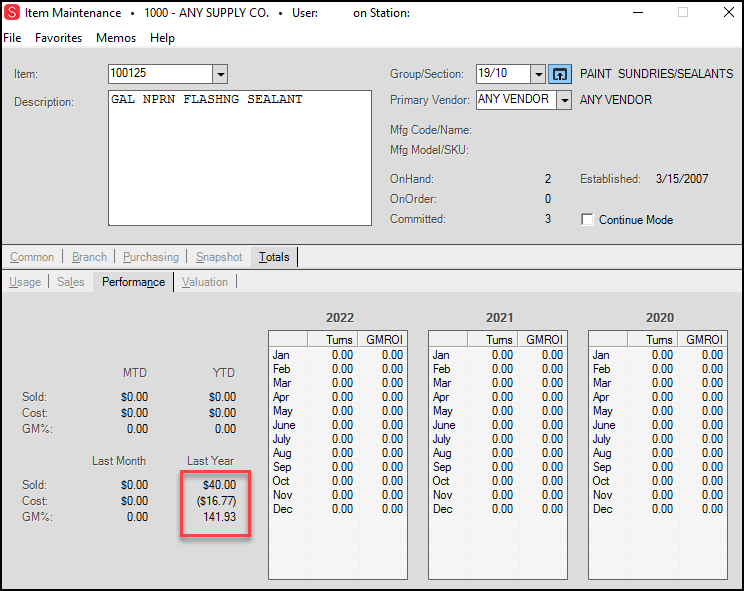Viewport: 744px width, 591px height.
Task: Select the Nov row in the 2020 table
Action: tap(658, 495)
